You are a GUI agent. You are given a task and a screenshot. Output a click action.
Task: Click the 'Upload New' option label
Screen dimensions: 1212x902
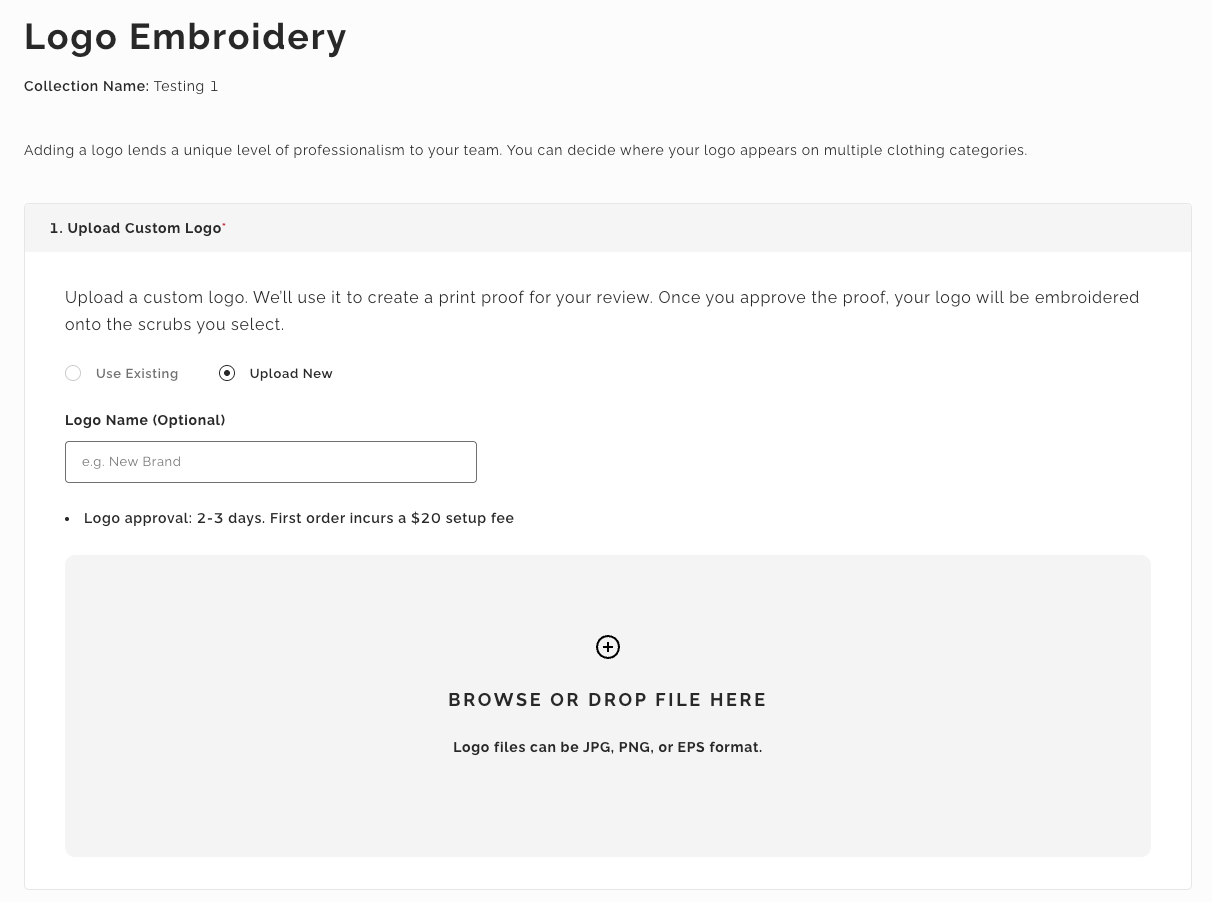pyautogui.click(x=291, y=373)
